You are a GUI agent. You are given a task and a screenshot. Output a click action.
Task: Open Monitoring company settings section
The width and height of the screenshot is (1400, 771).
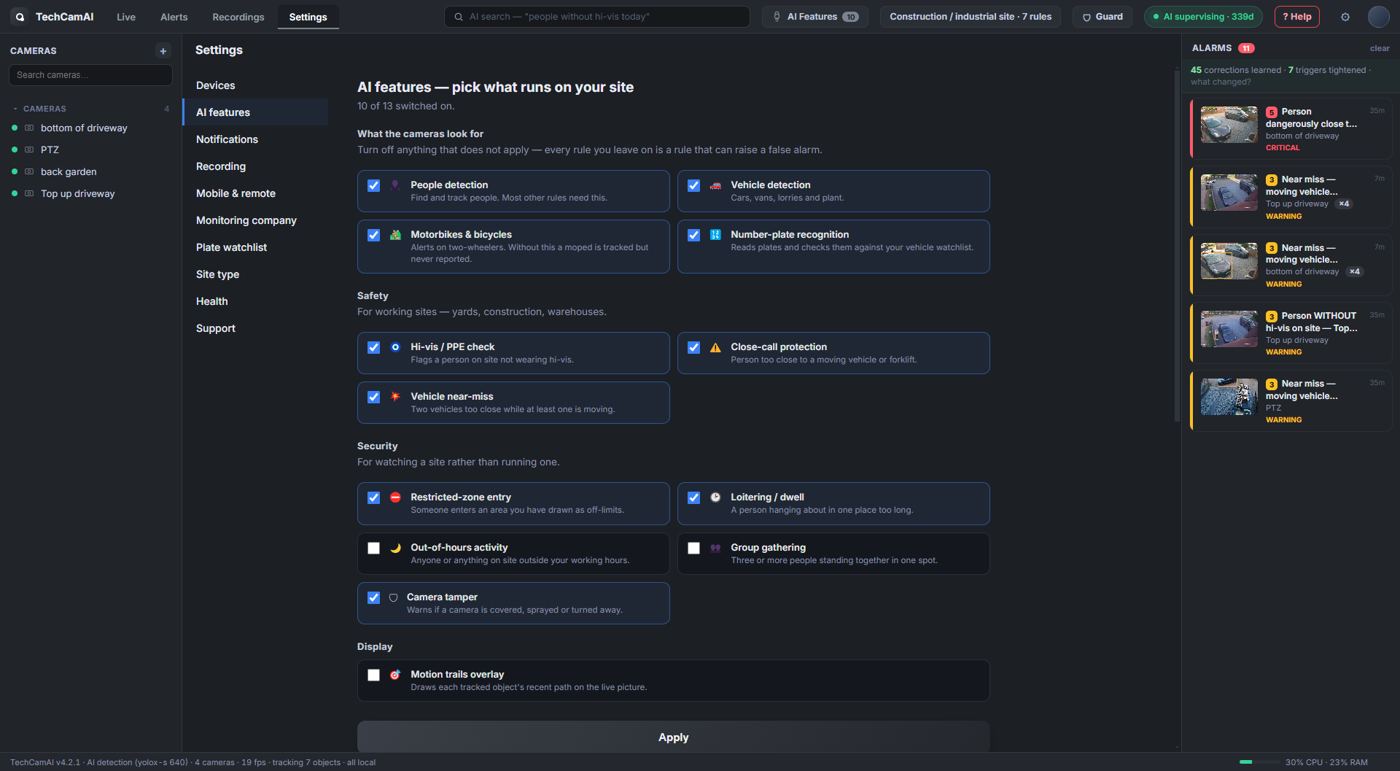coord(256,220)
